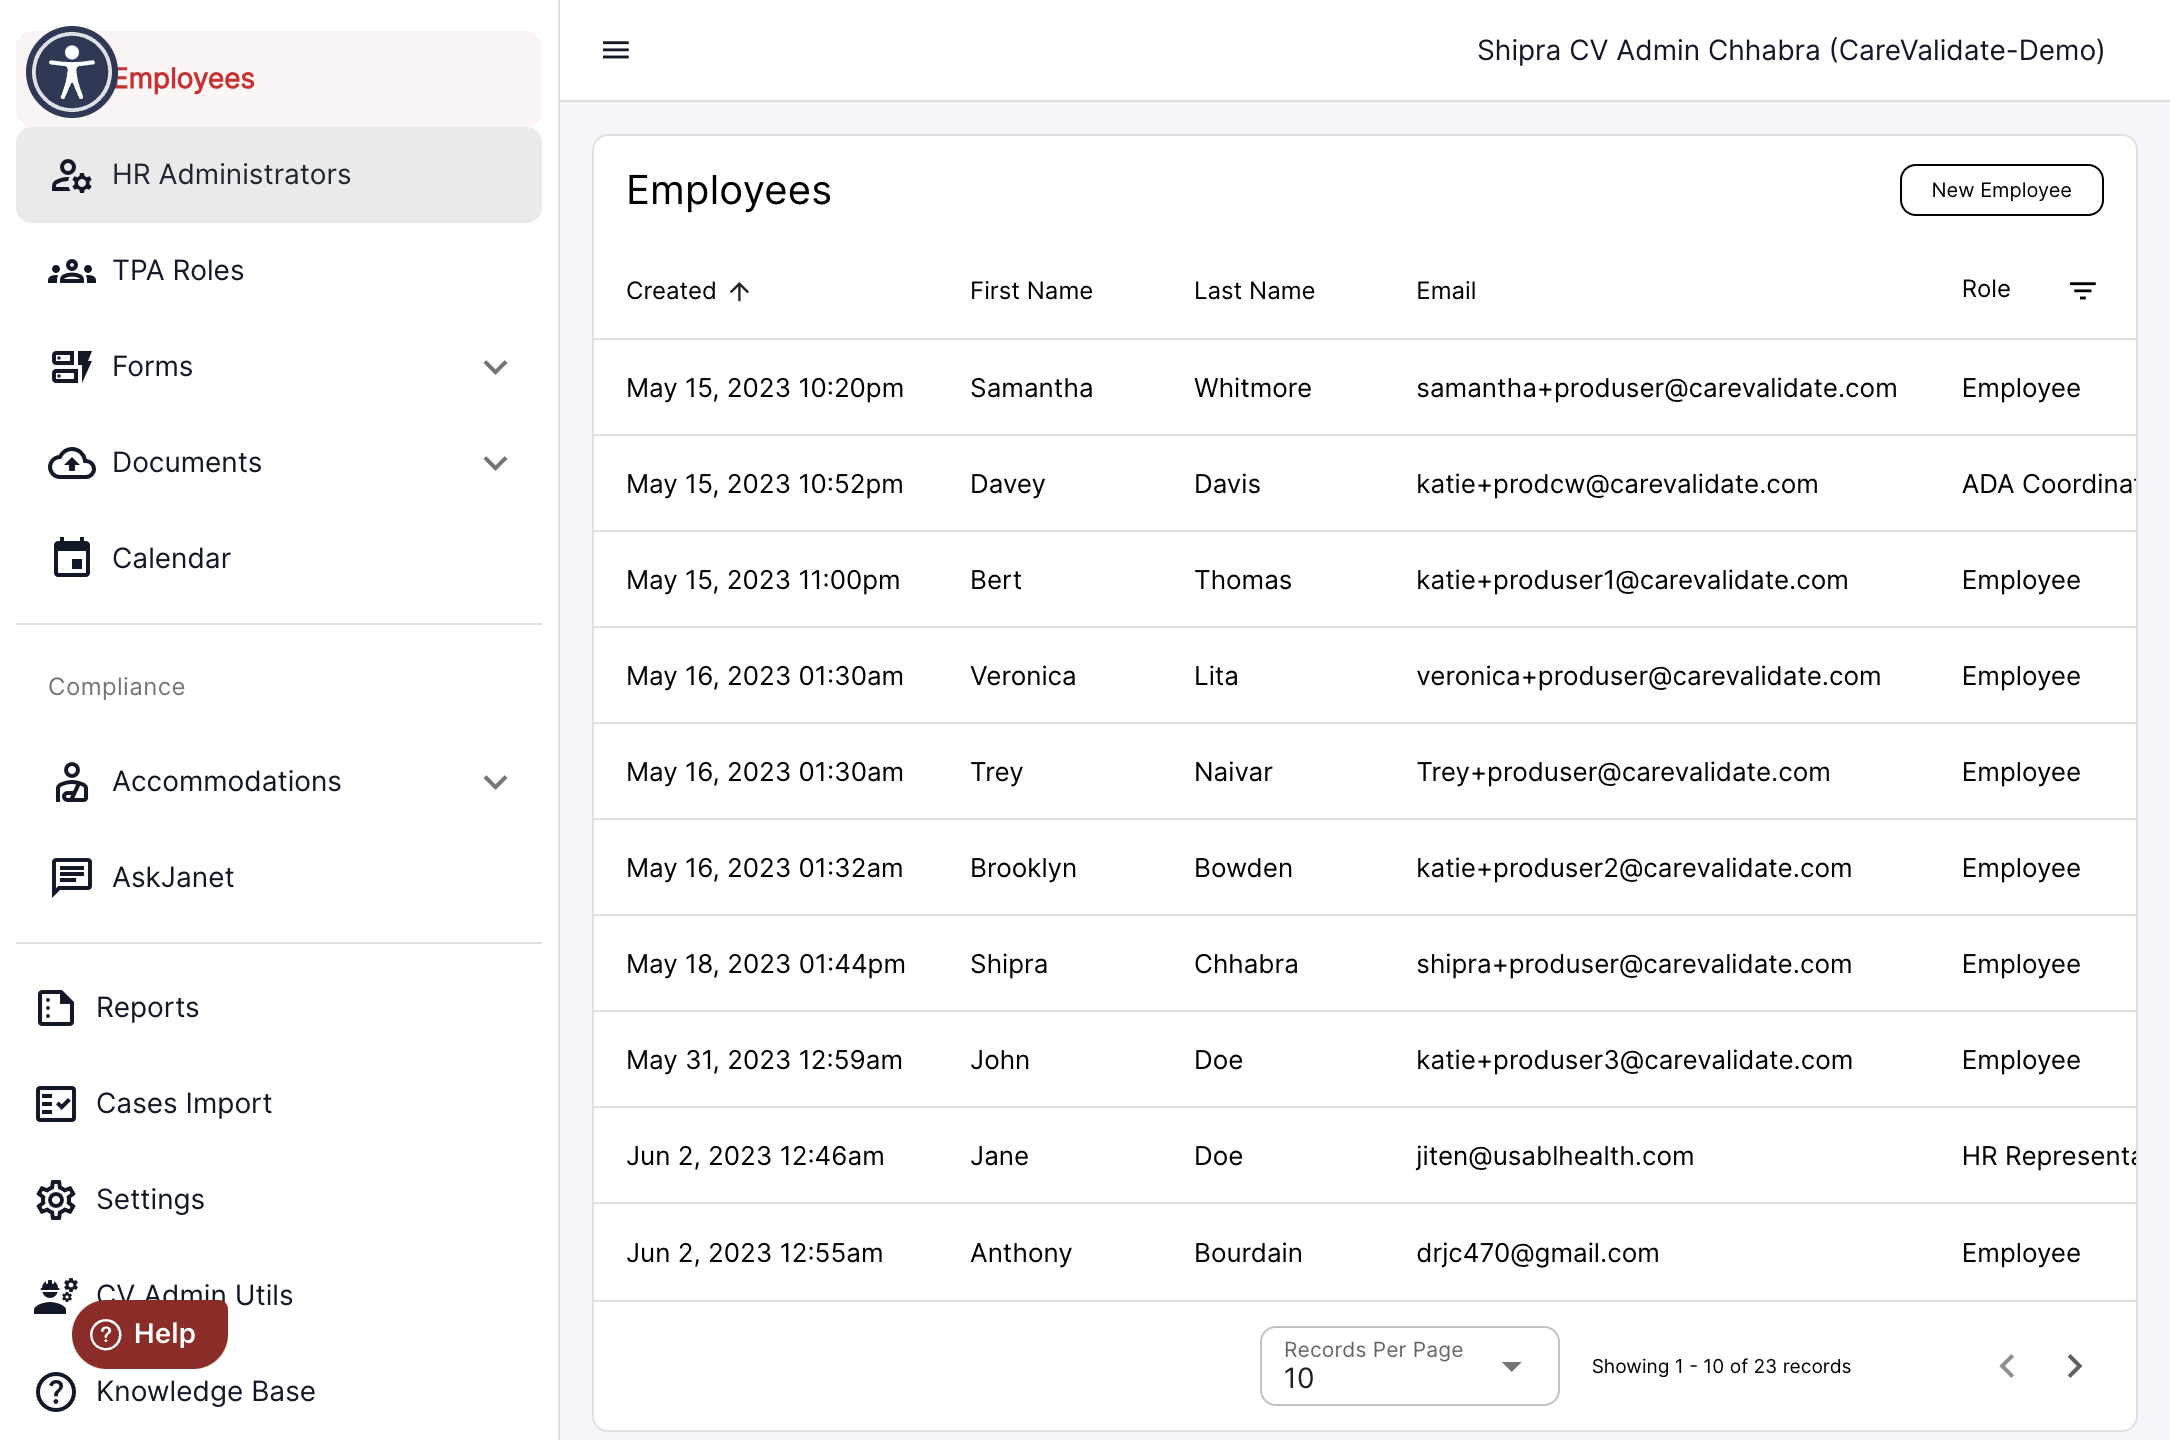Go to the next page of records
Viewport: 2170px width, 1440px height.
pyautogui.click(x=2075, y=1366)
